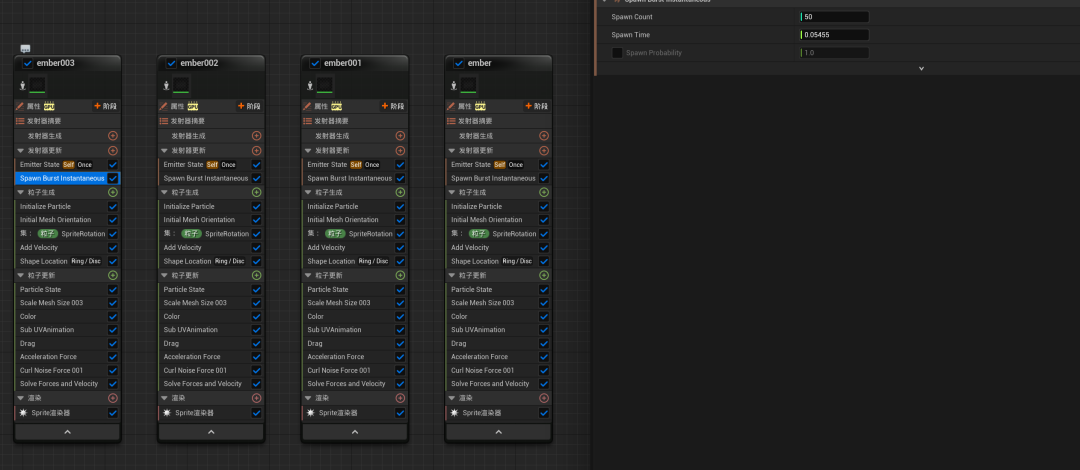The image size is (1080, 470).
Task: Add renderer to ember002 渲染 section
Action: [x=256, y=398]
